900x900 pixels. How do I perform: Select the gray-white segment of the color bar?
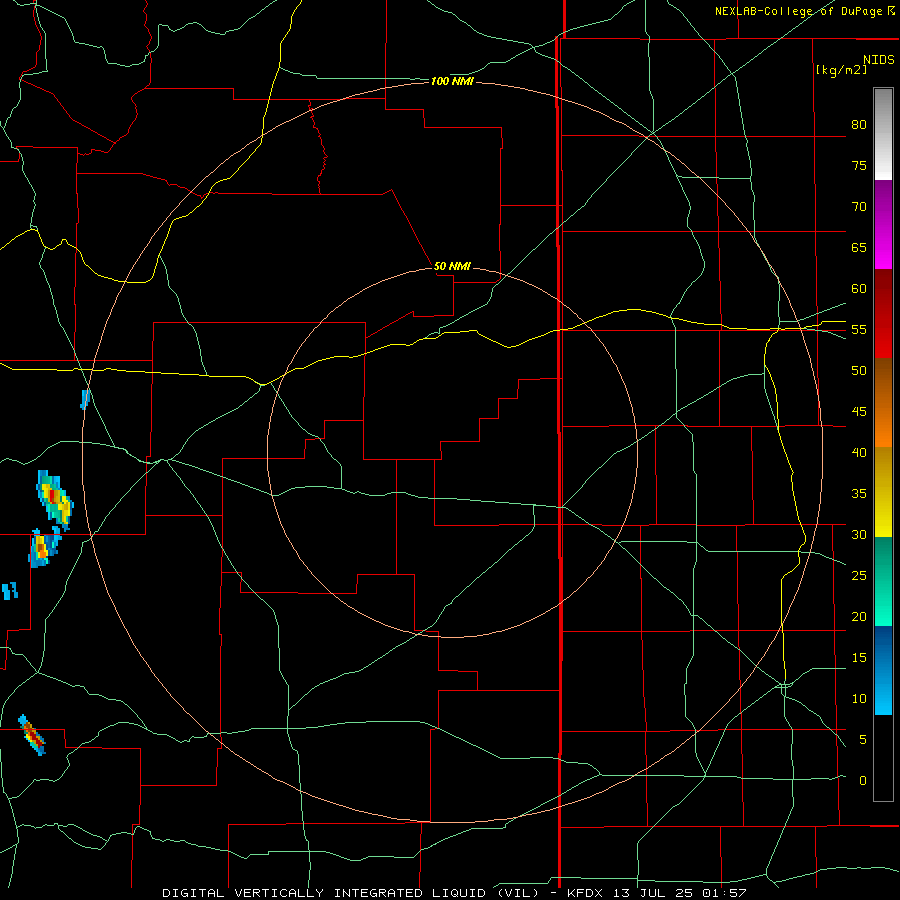[883, 134]
